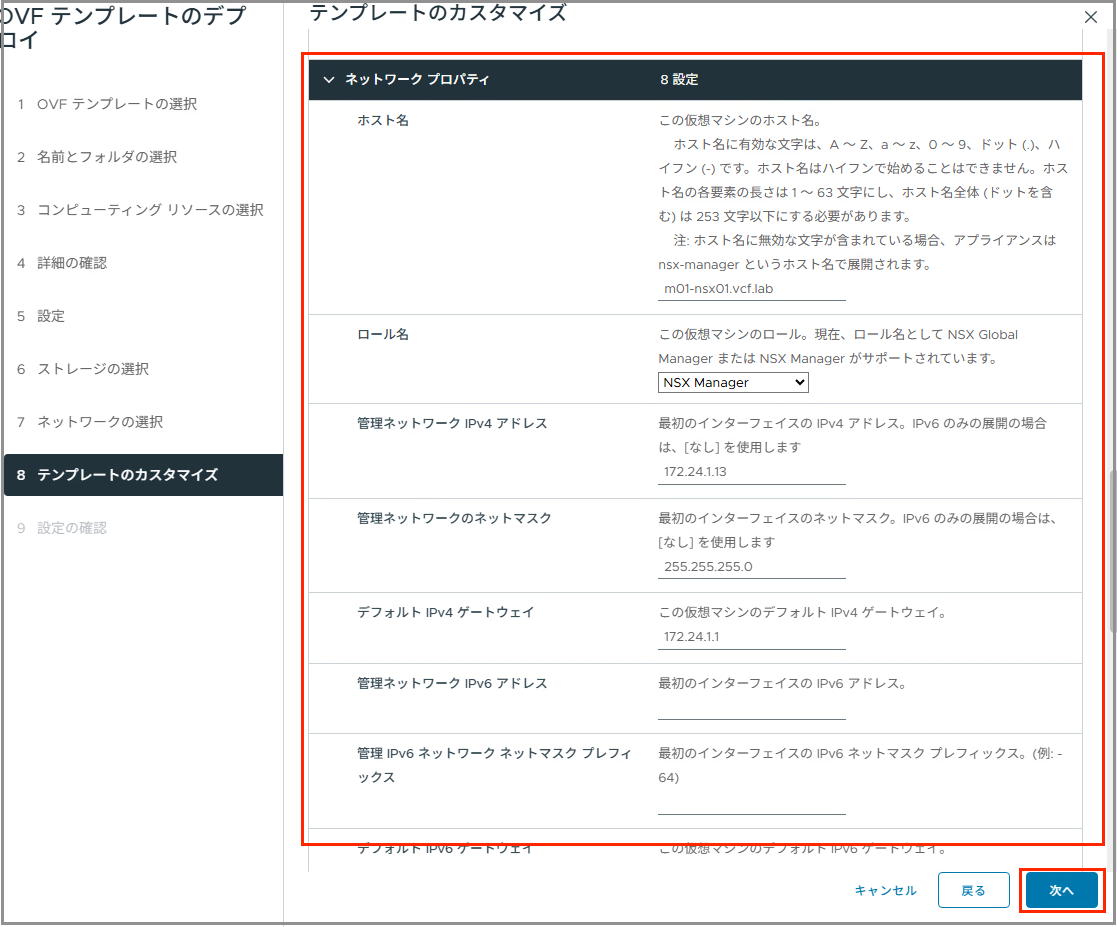Viewport: 1117px width, 927px height.
Task: Go to step 3 コンピューティング リソースの選択
Action: pos(140,210)
